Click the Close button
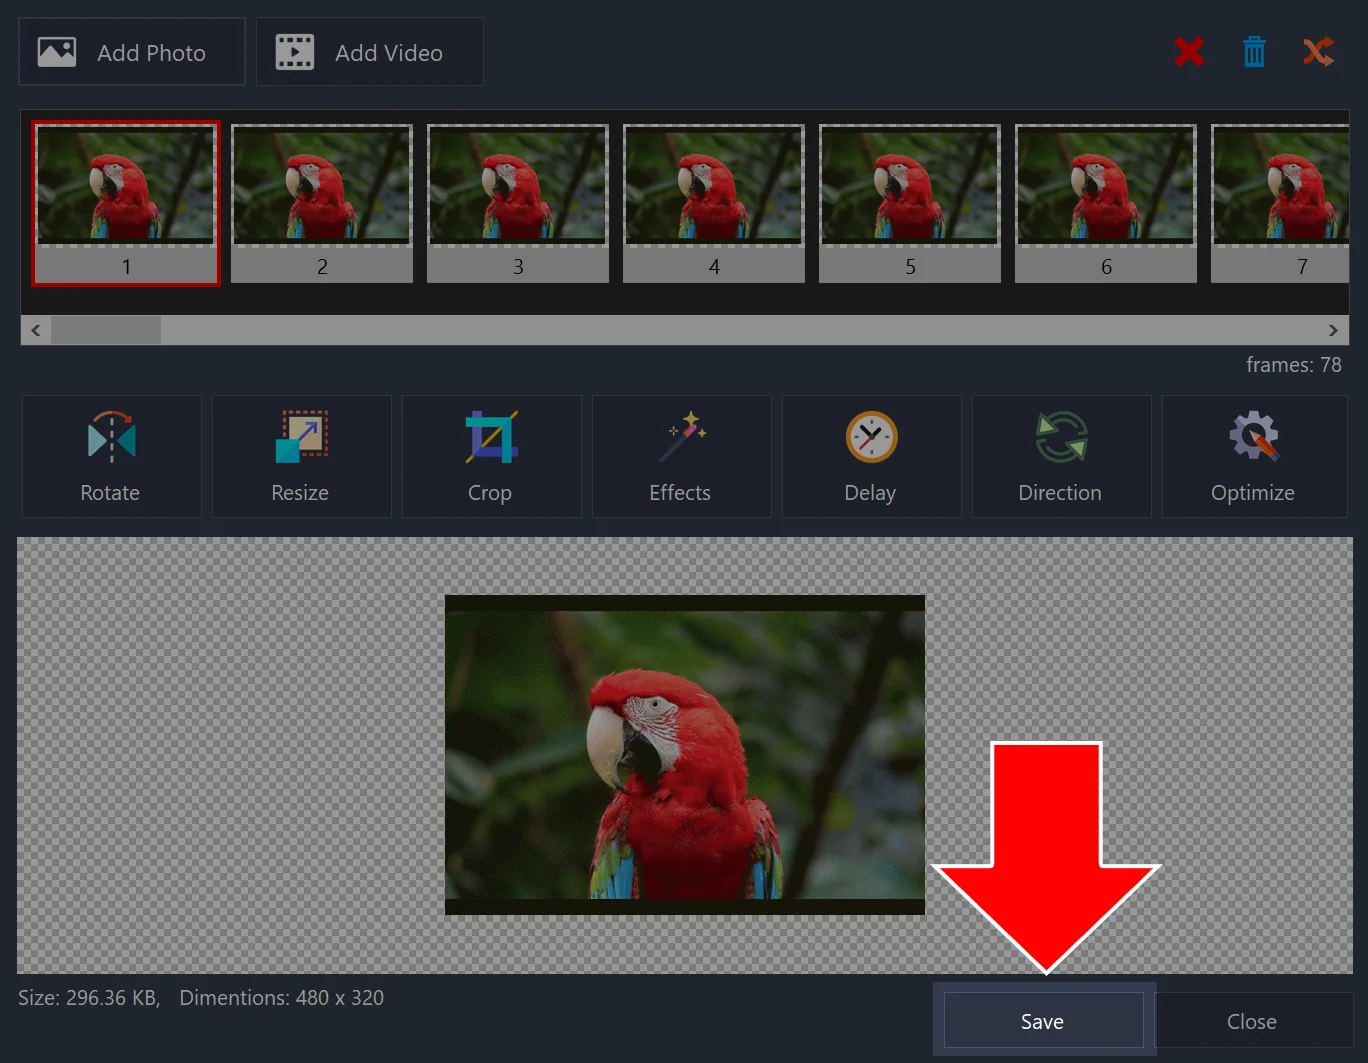This screenshot has width=1368, height=1063. pos(1252,1021)
